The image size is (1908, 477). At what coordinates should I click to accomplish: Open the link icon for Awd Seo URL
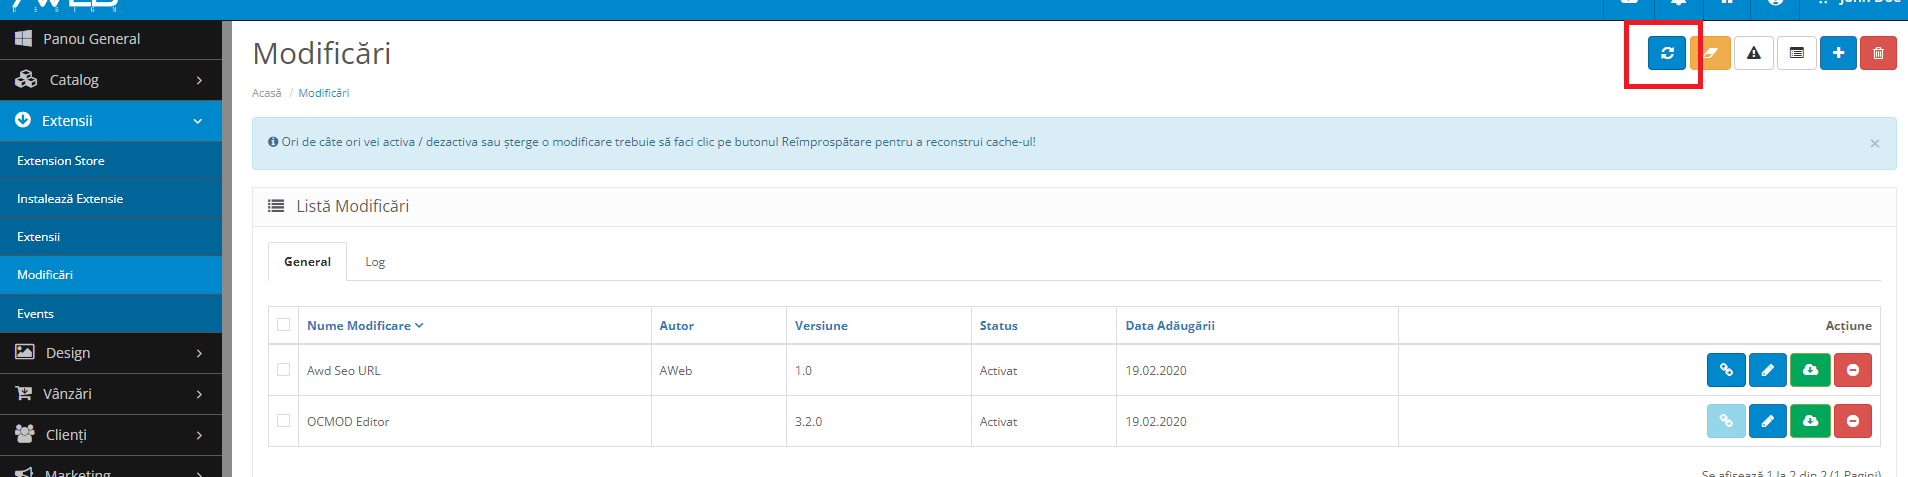coord(1725,370)
